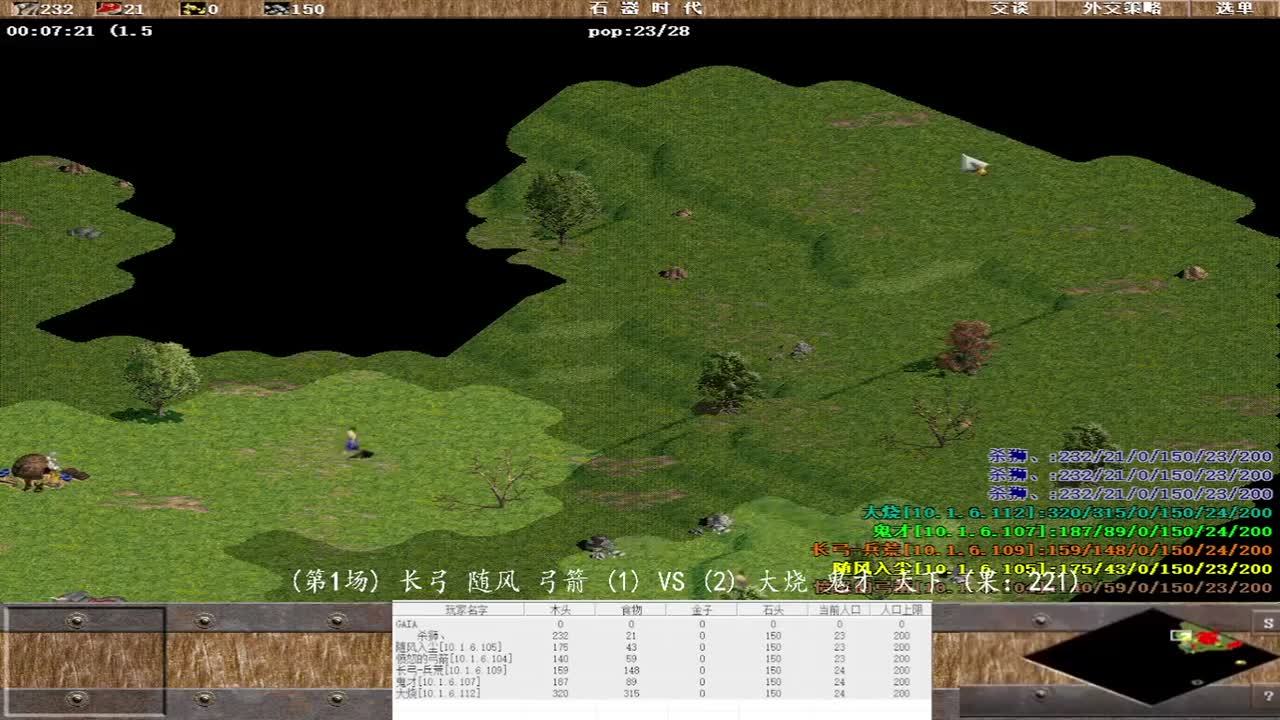Click the food resource icon
This screenshot has width=1280, height=720.
tap(109, 9)
